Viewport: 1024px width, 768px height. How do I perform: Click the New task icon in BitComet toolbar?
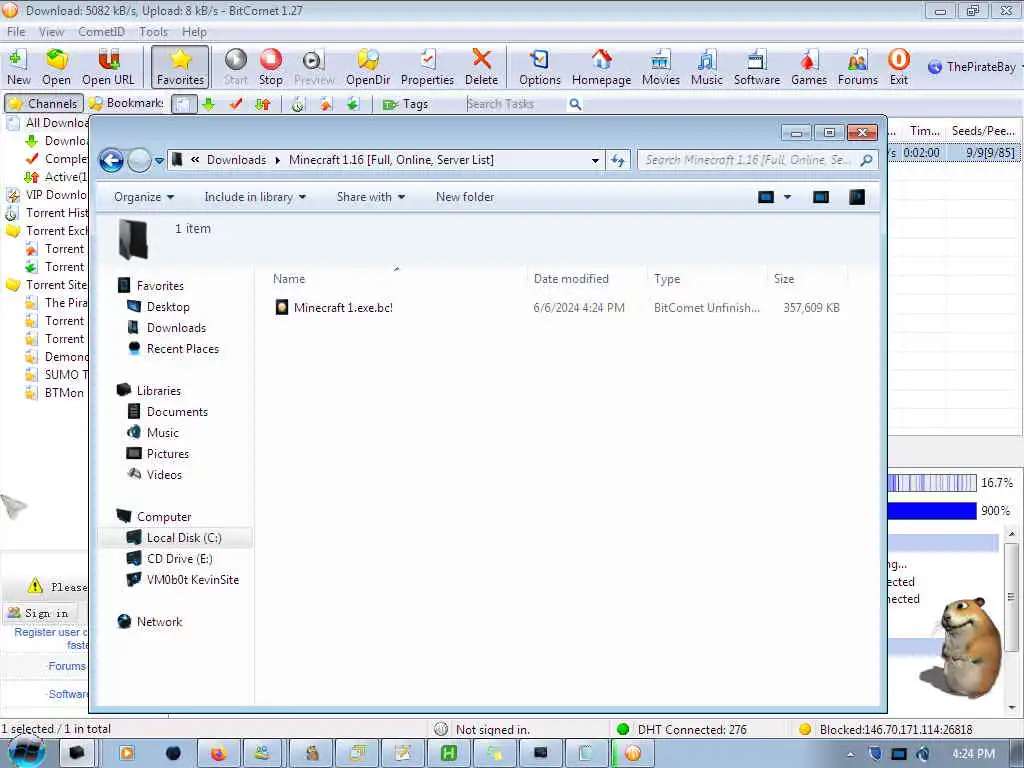[x=18, y=67]
